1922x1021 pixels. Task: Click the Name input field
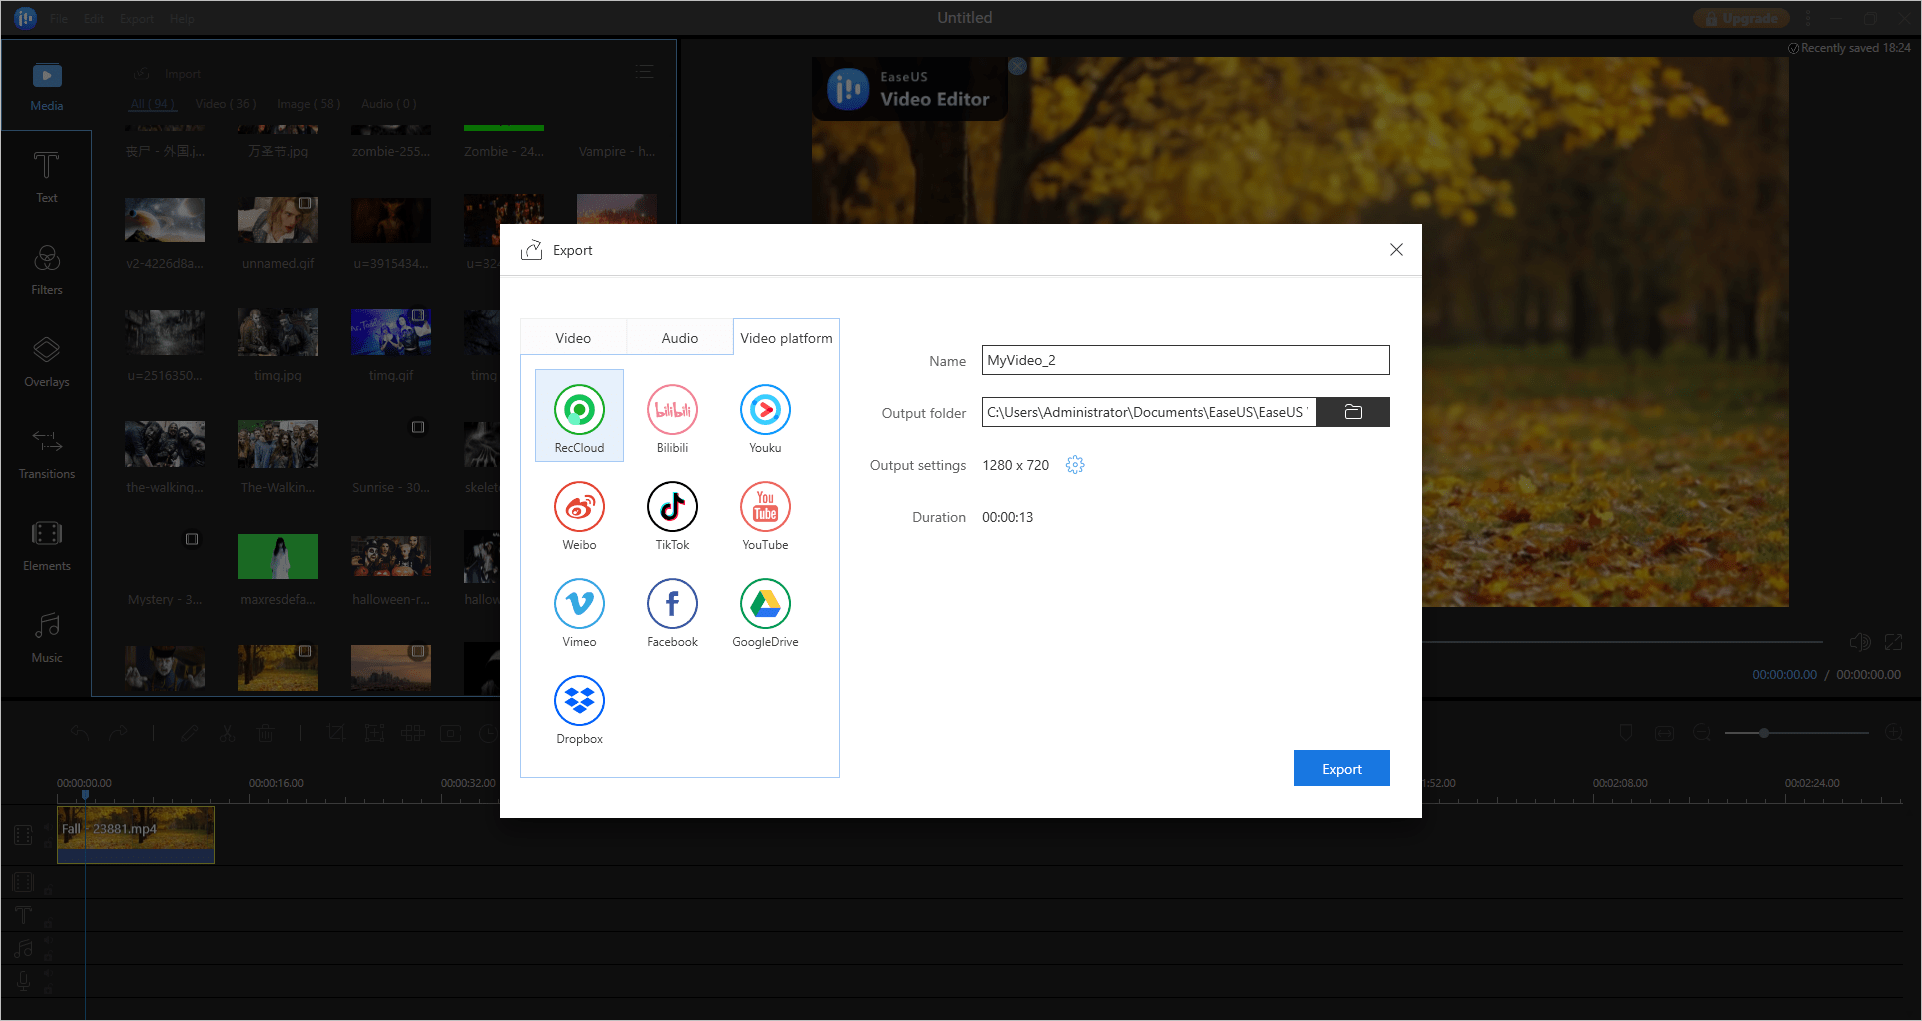(1185, 360)
